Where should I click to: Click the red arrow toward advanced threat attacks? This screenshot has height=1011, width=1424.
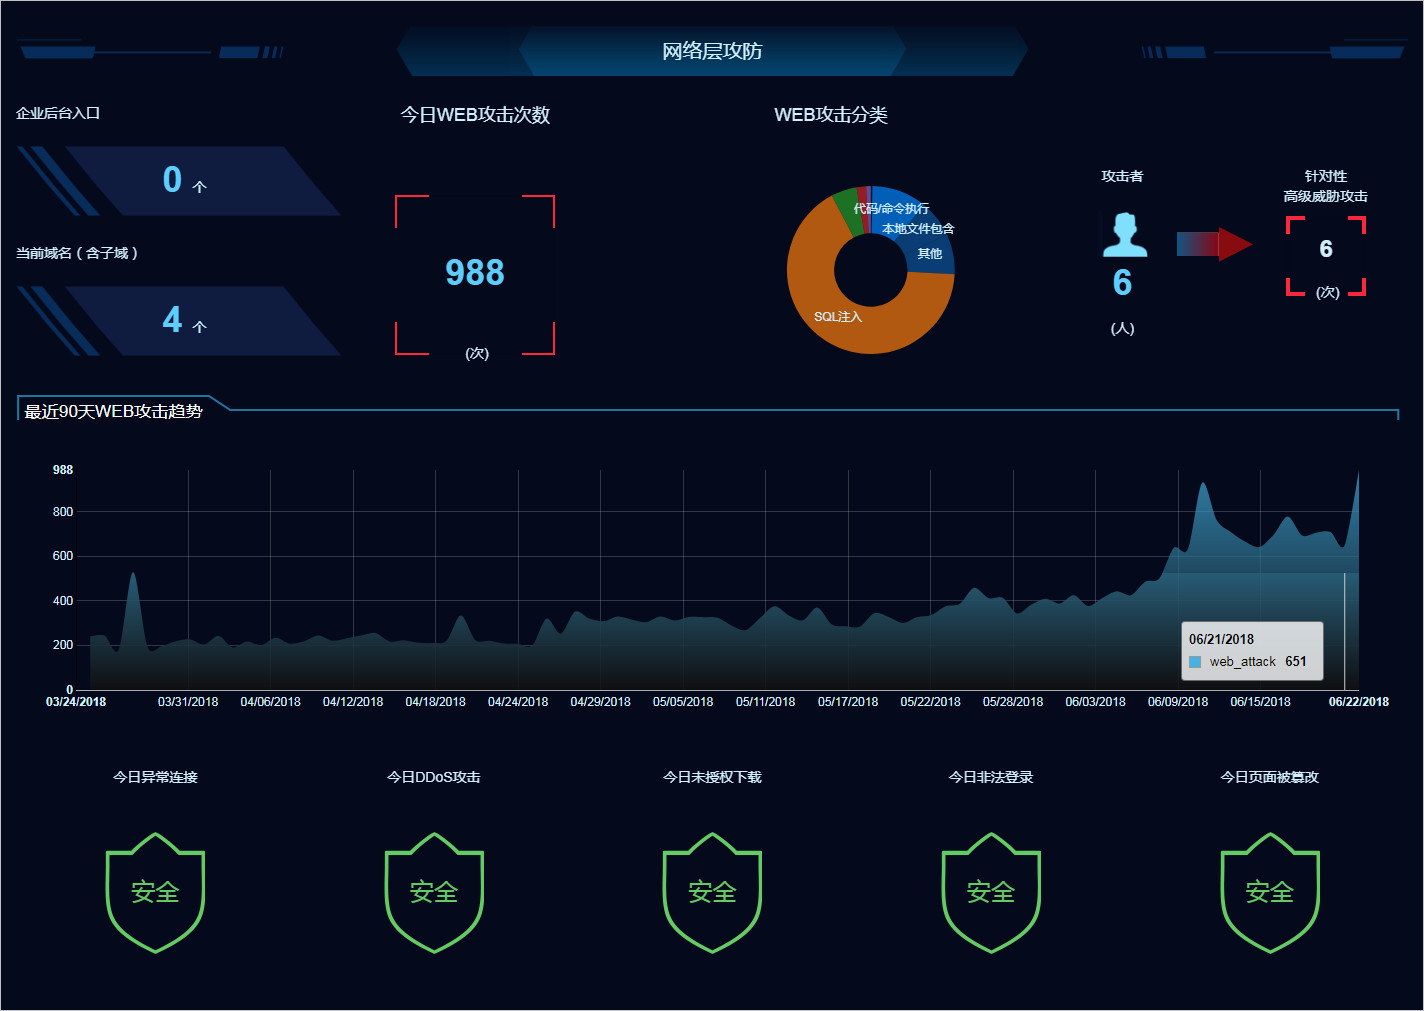(1214, 244)
